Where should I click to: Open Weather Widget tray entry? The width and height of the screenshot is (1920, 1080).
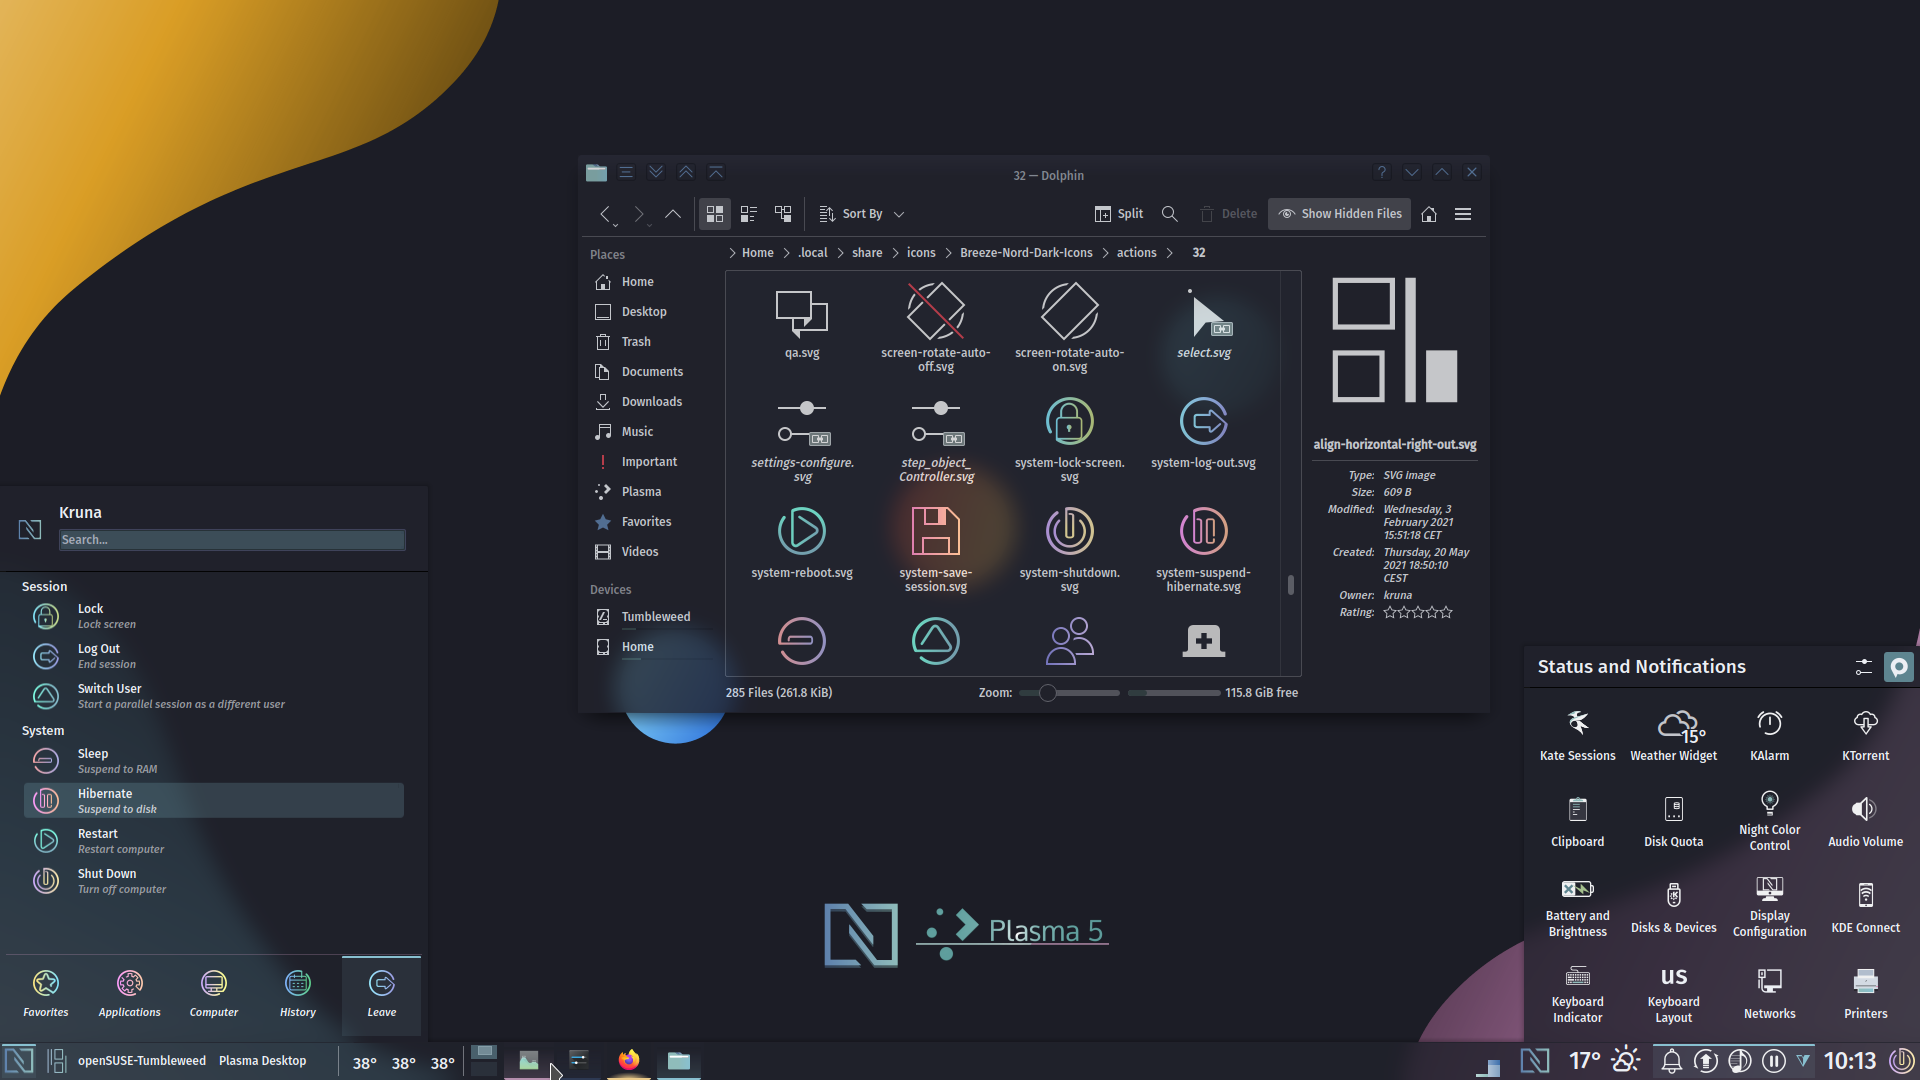click(1674, 736)
